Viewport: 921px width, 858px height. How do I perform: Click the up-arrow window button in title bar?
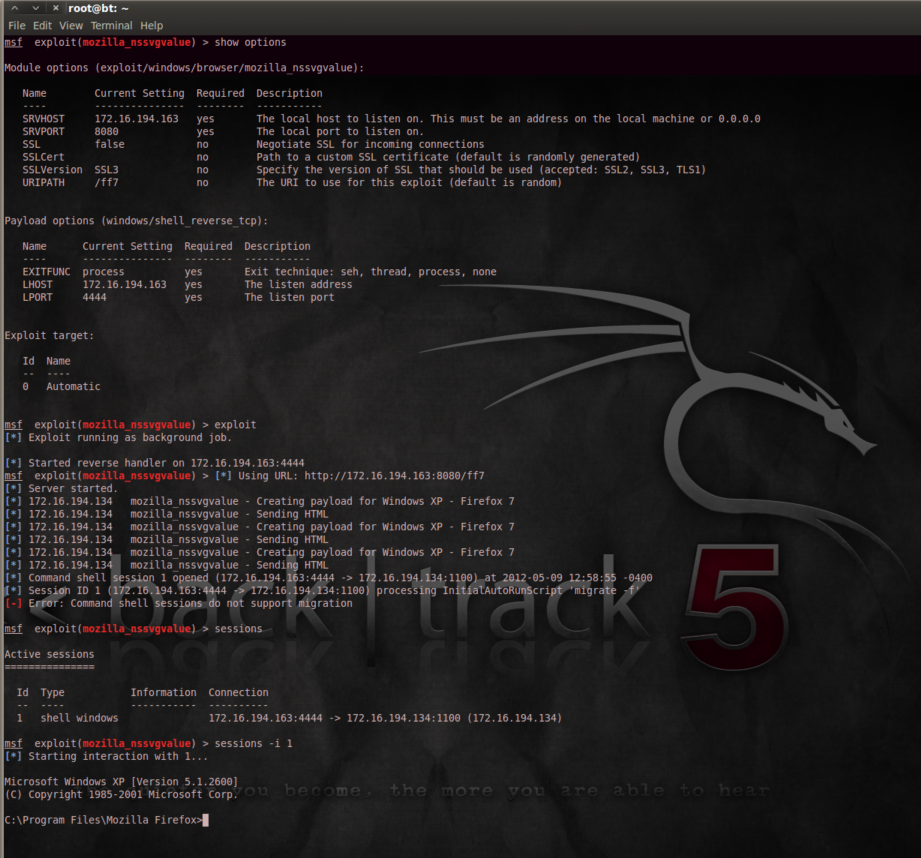(x=15, y=8)
